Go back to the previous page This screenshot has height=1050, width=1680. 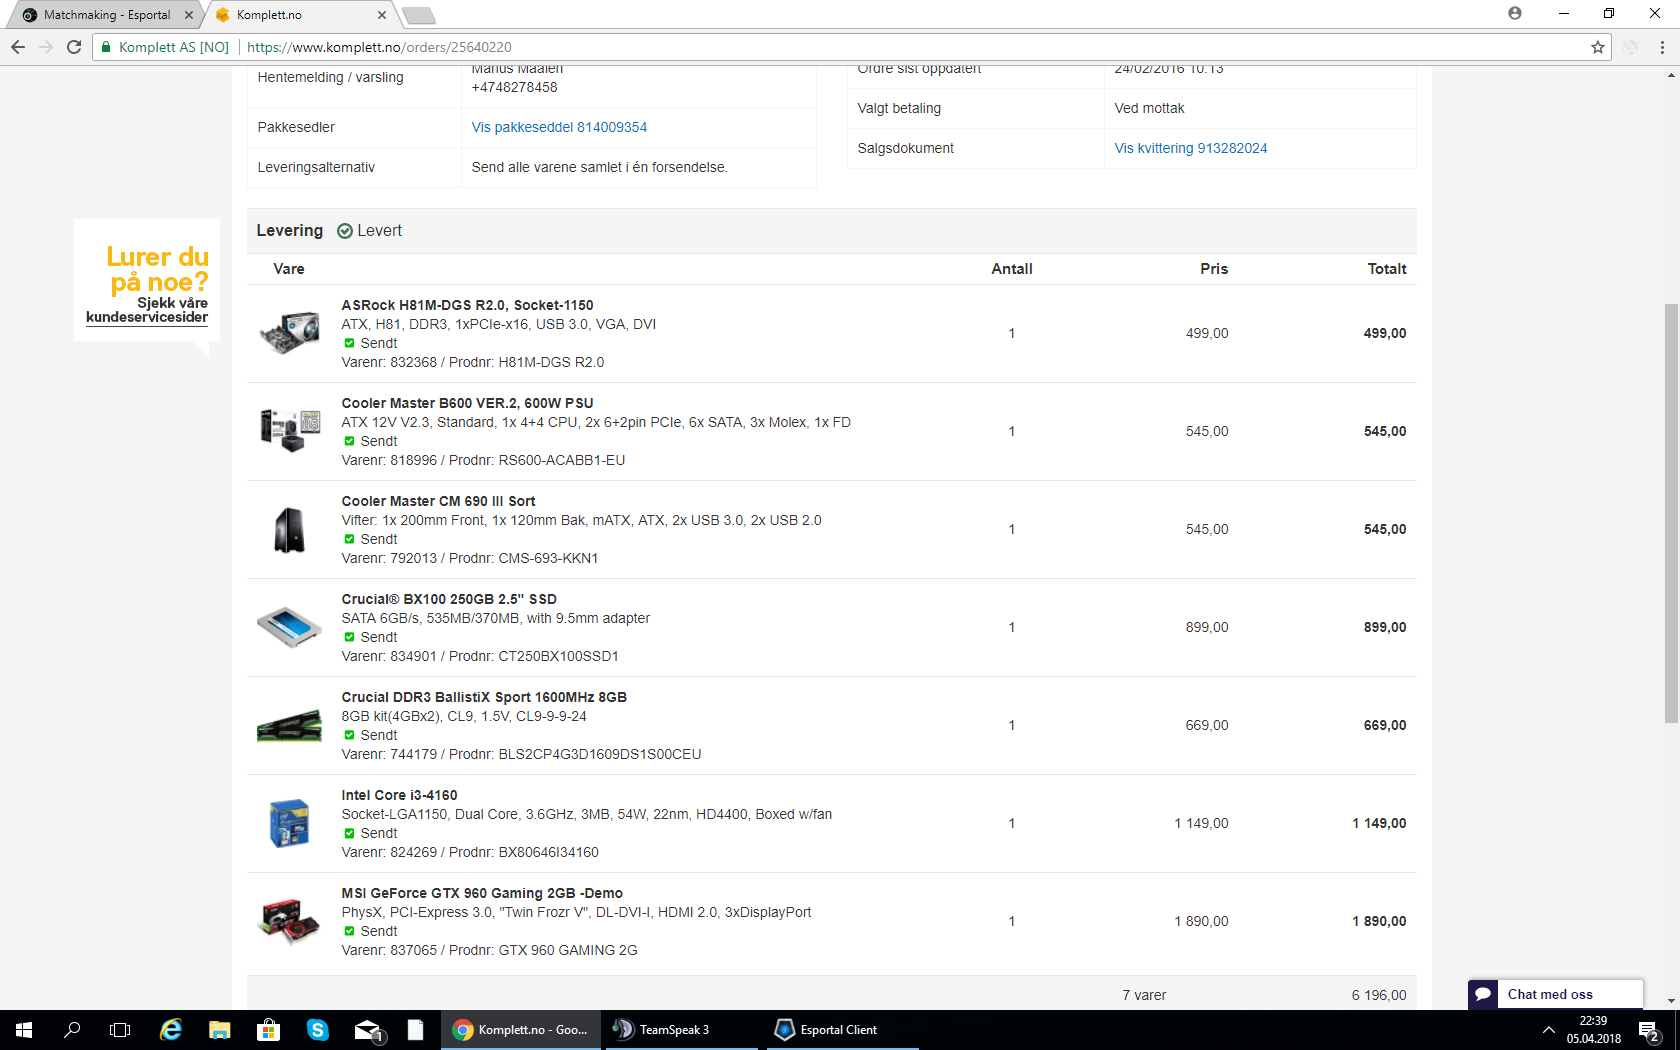coord(18,47)
